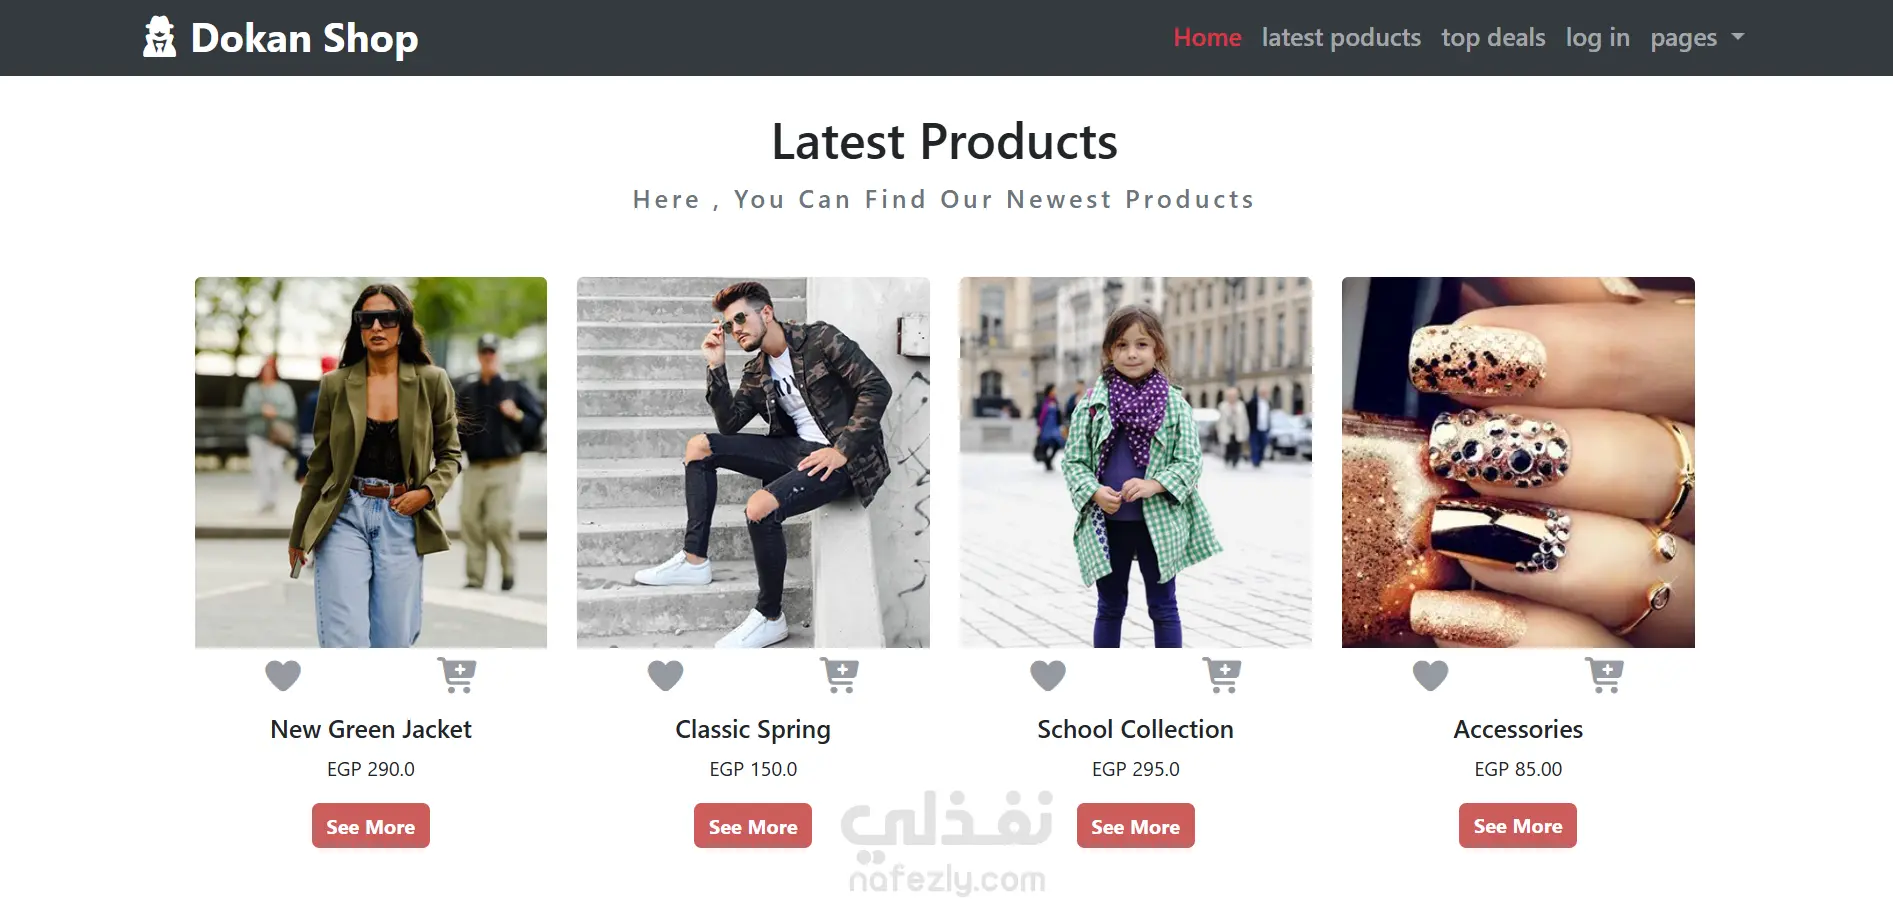Add New Green Jacket to cart
The width and height of the screenshot is (1893, 899).
click(457, 676)
